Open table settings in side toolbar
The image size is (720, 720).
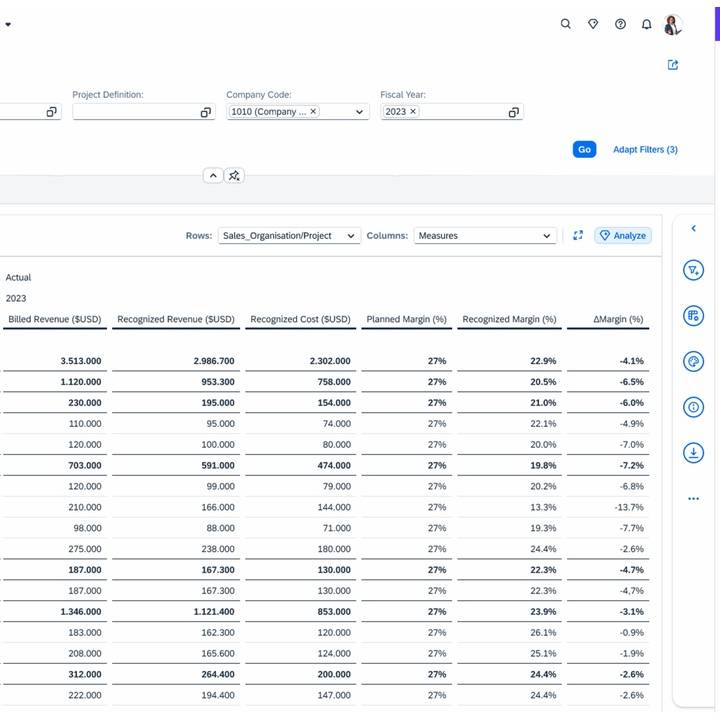pyautogui.click(x=693, y=316)
